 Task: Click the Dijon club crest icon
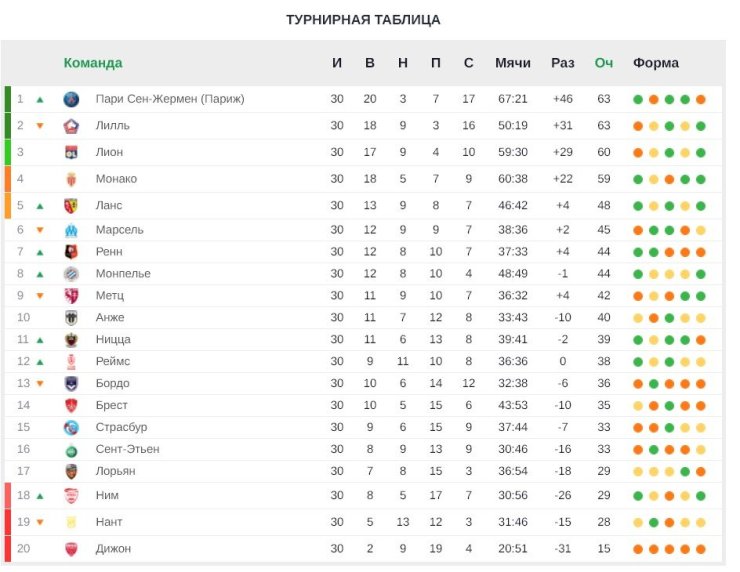[x=71, y=549]
